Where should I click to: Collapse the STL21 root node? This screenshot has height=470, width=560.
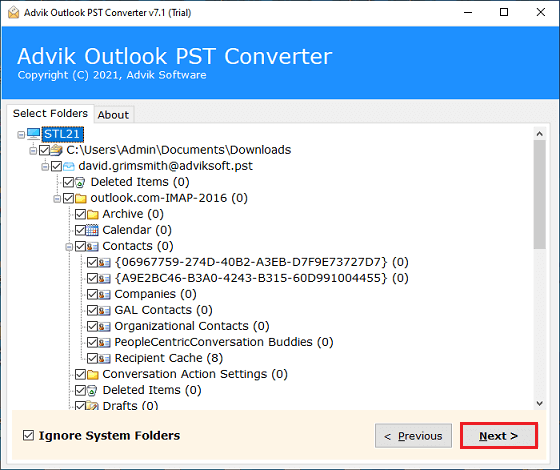coord(21,135)
